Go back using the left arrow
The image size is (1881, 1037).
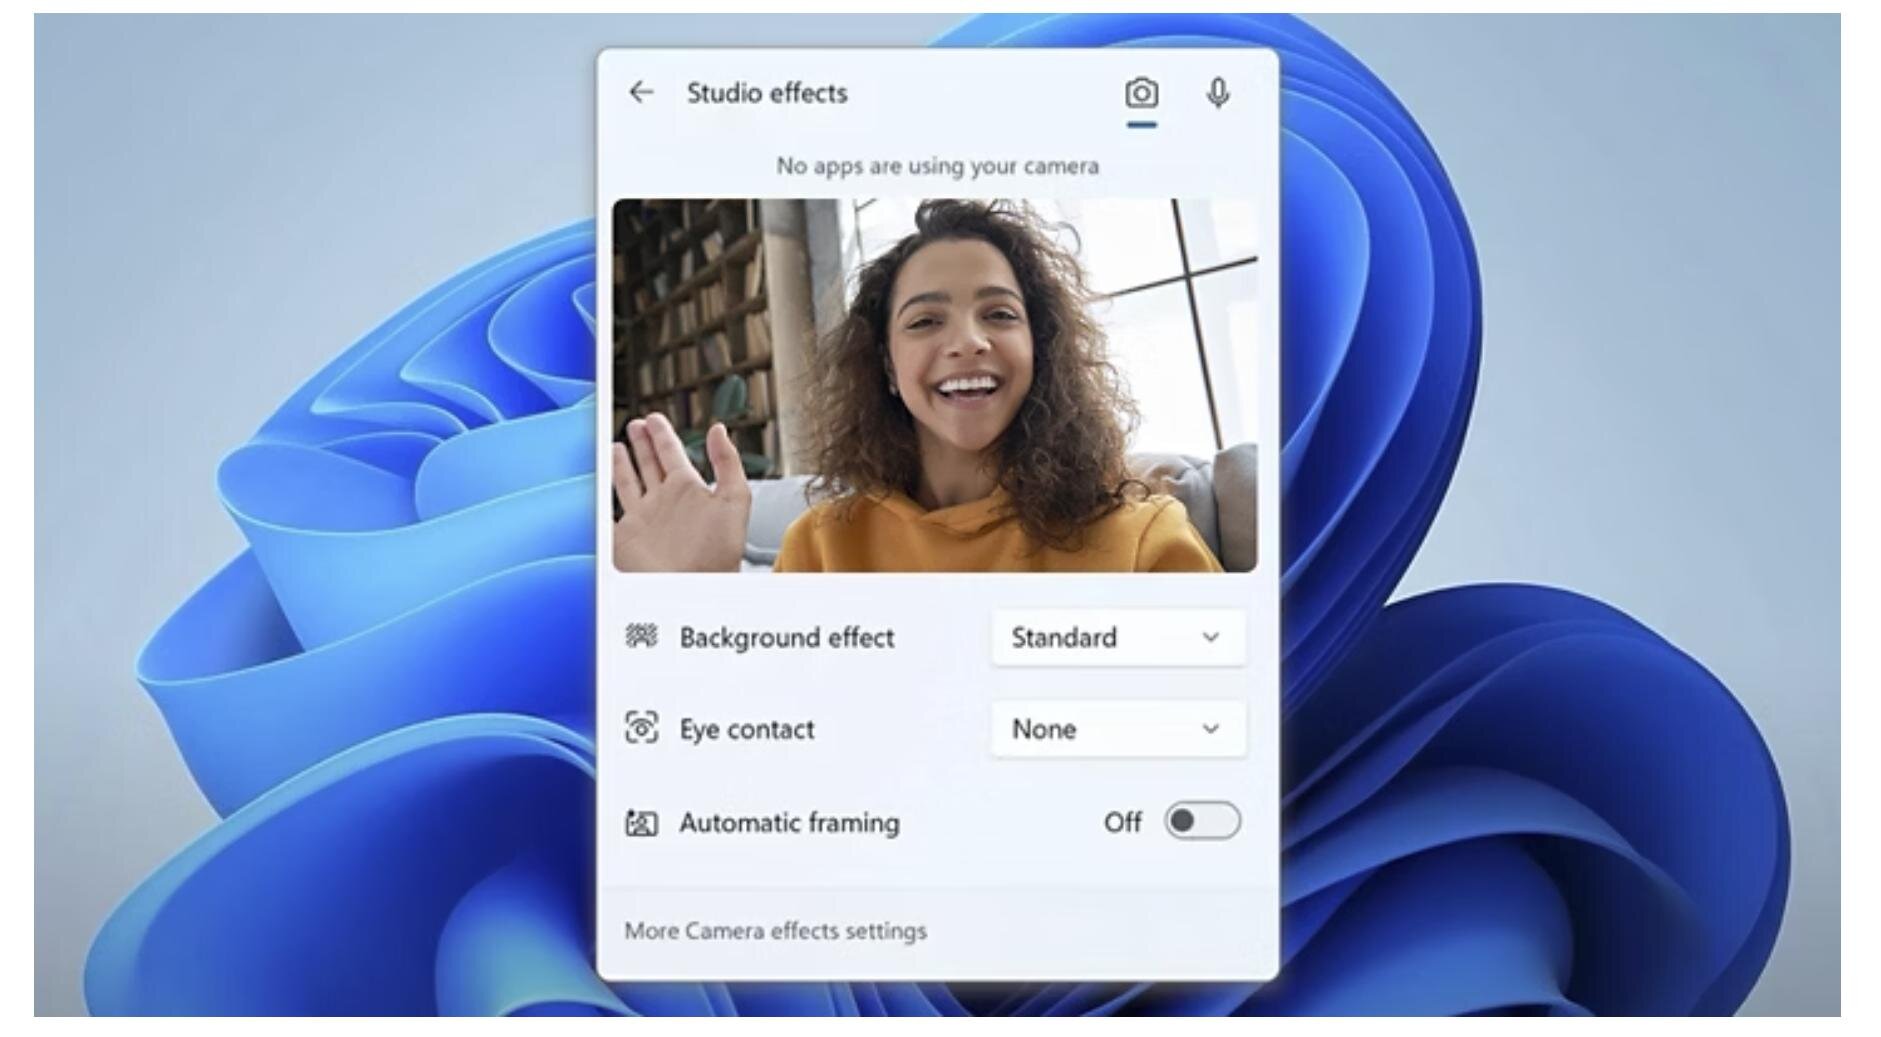coord(641,93)
